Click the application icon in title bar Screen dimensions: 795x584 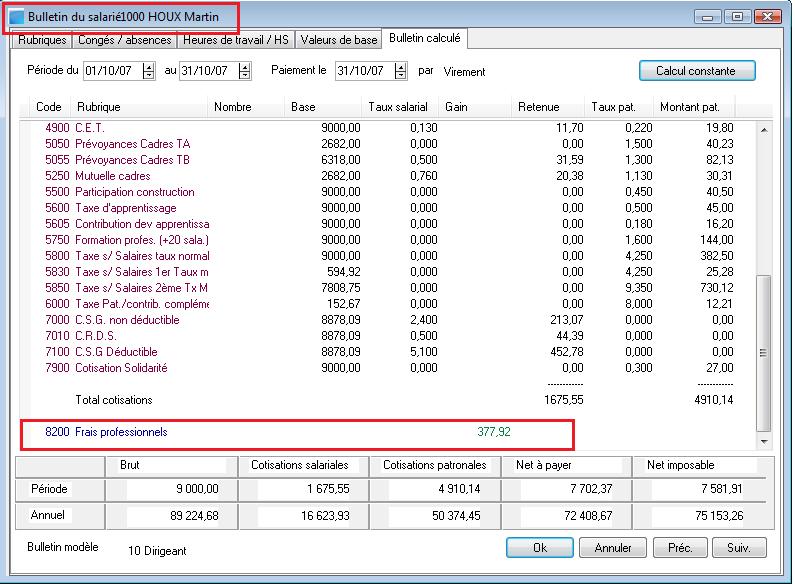coord(16,17)
